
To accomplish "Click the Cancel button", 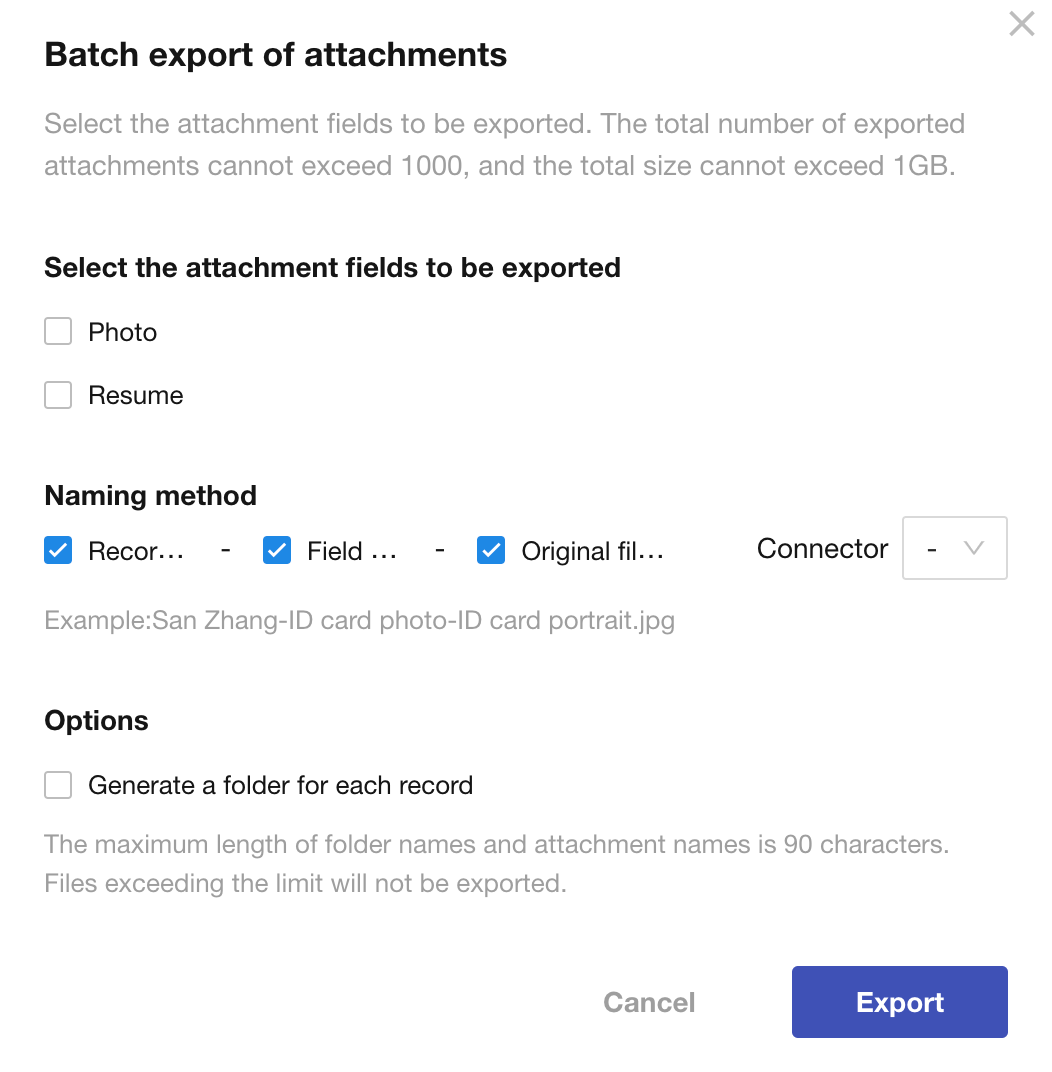I will [x=649, y=1002].
